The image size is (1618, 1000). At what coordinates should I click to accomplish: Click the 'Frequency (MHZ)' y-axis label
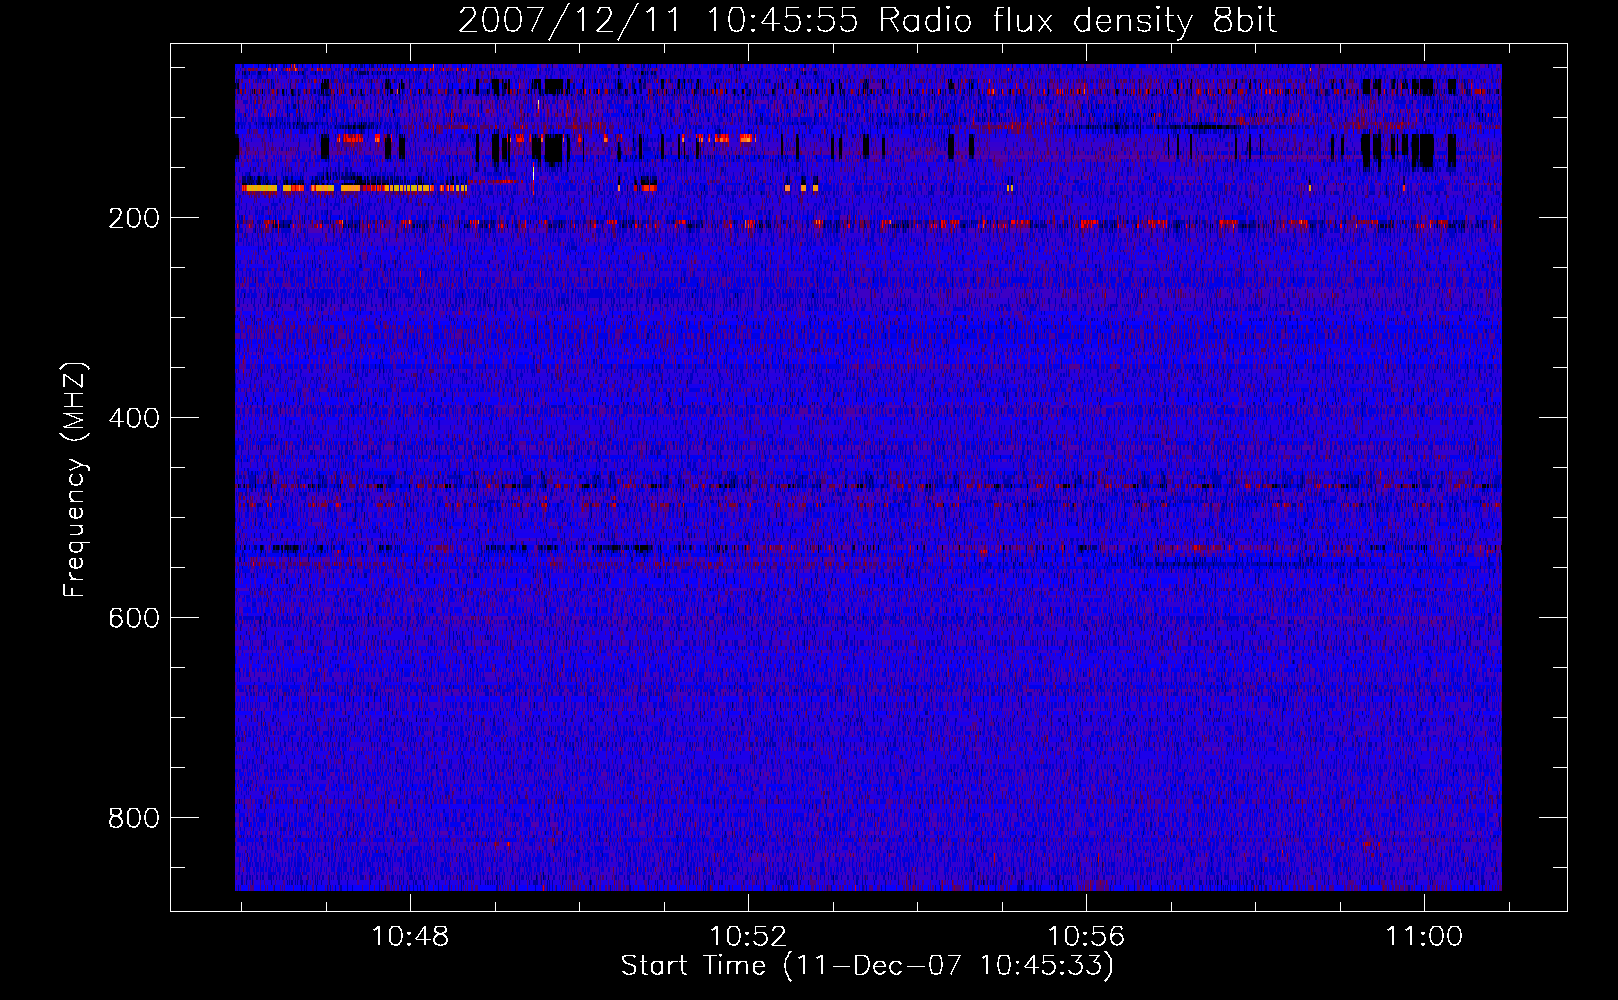[75, 480]
